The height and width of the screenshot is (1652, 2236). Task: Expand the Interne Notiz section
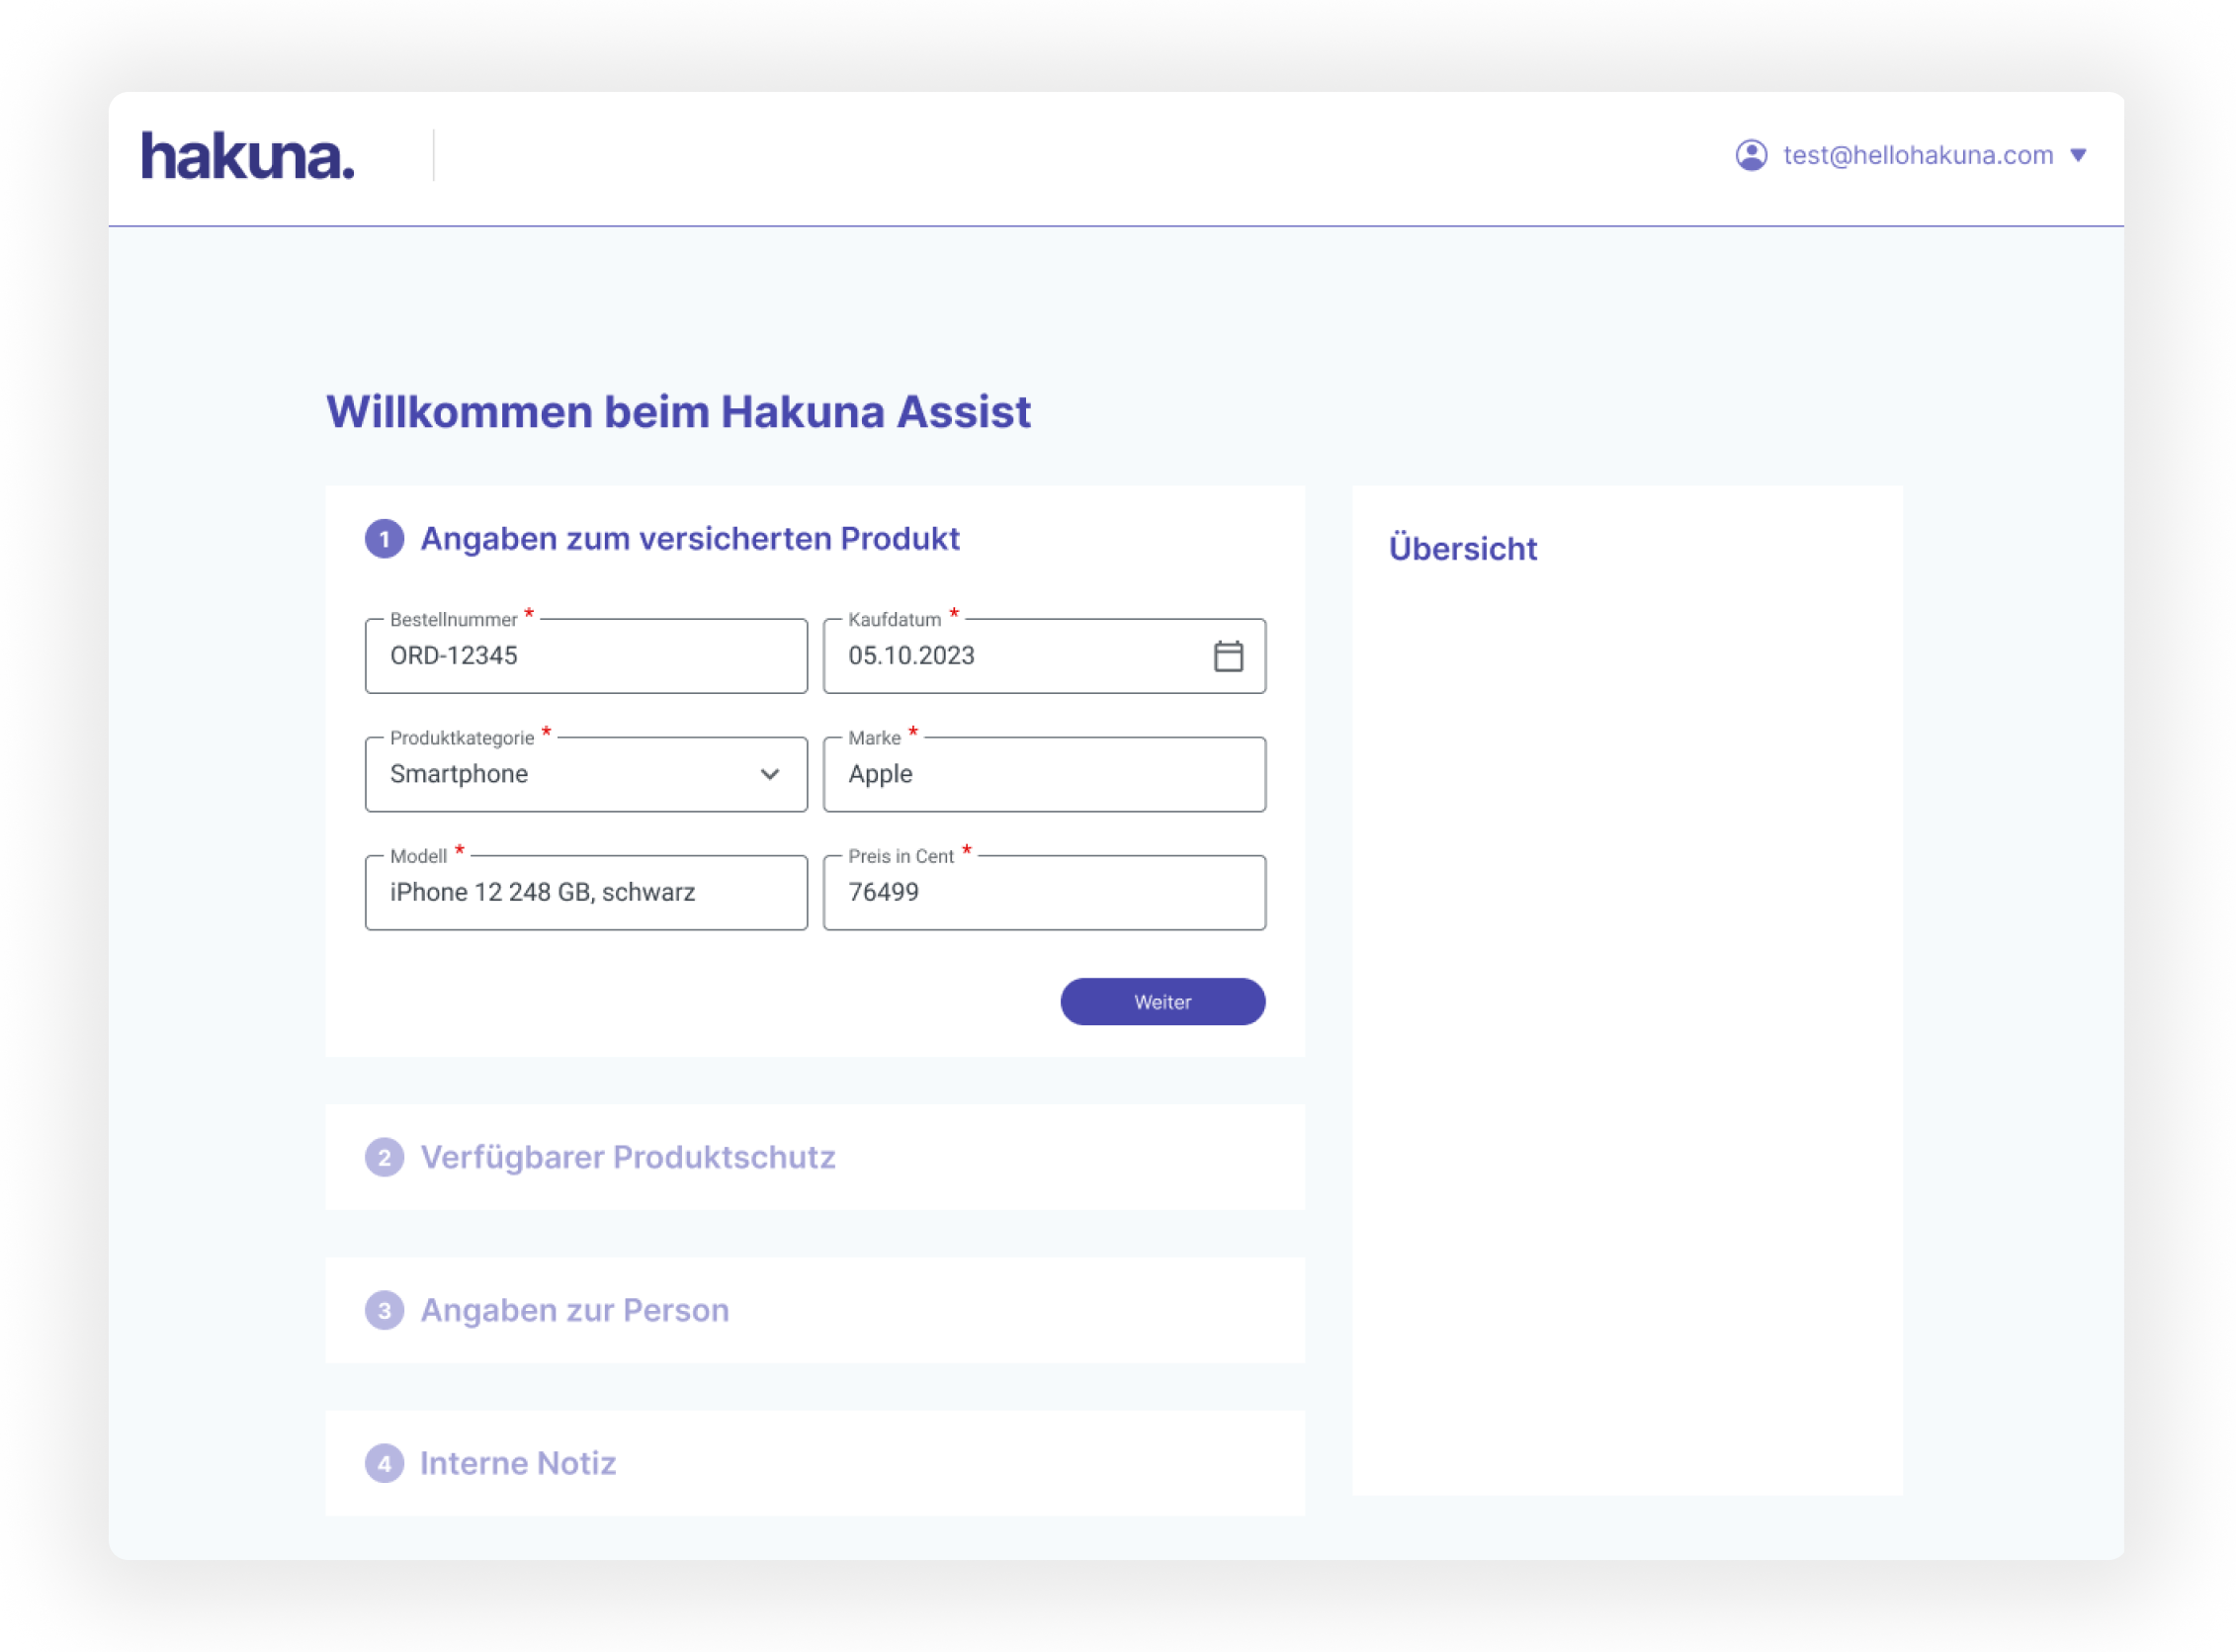coord(517,1463)
